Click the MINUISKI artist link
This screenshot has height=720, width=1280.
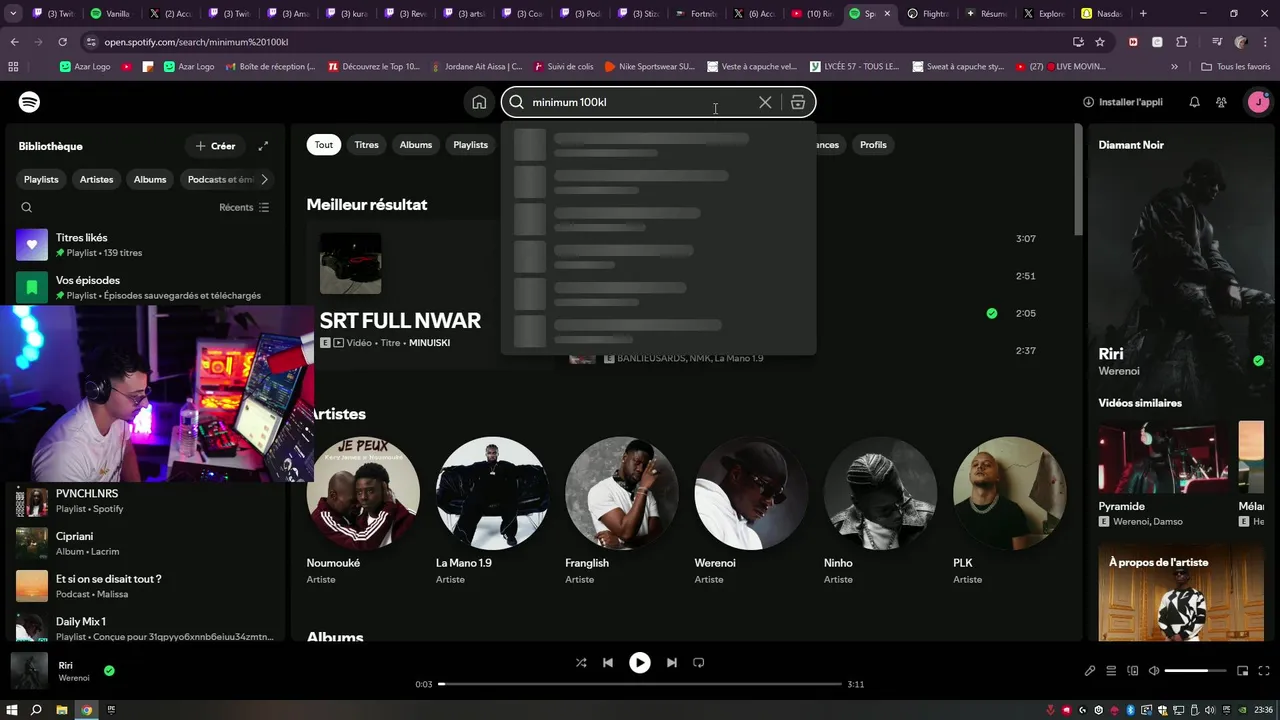429,343
